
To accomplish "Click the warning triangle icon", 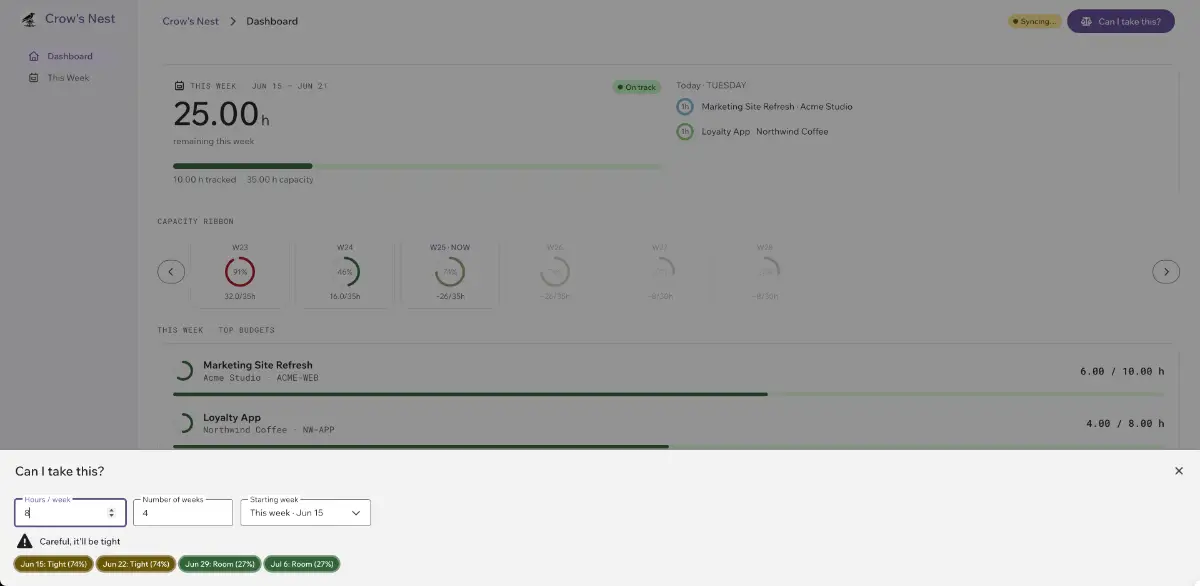I will point(25,541).
